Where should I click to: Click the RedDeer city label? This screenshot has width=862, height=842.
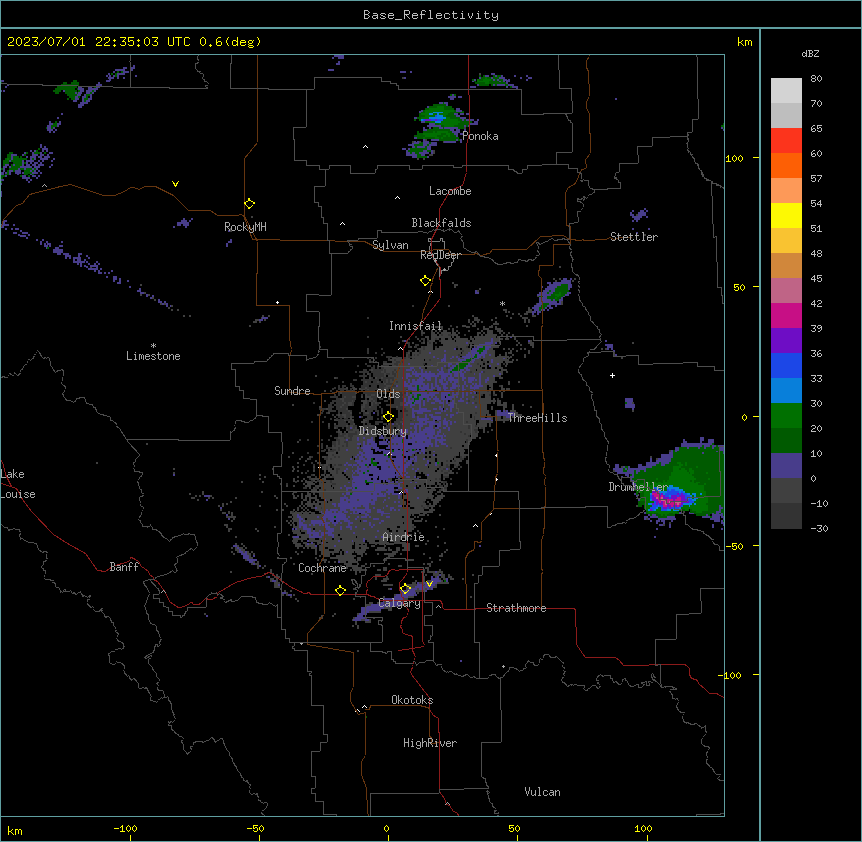point(440,255)
